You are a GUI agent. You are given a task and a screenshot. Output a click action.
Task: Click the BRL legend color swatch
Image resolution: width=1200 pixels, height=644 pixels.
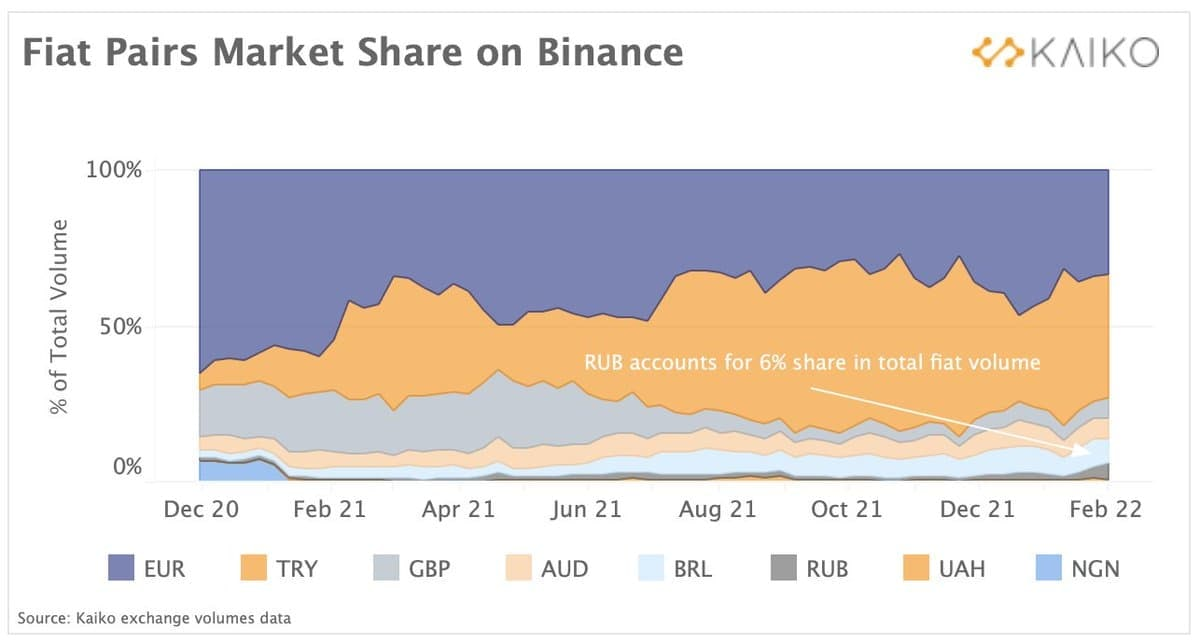pos(652,568)
